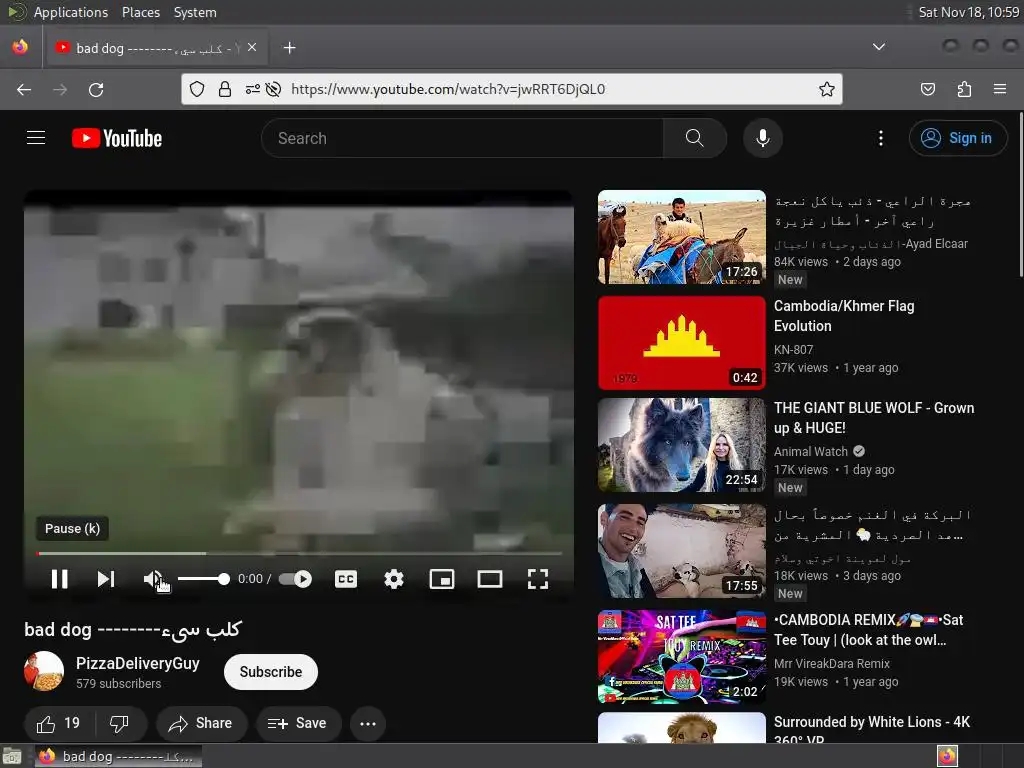Viewport: 1024px width, 768px height.
Task: Open THE GIANT BLUE WOLF thumbnail
Action: click(681, 445)
